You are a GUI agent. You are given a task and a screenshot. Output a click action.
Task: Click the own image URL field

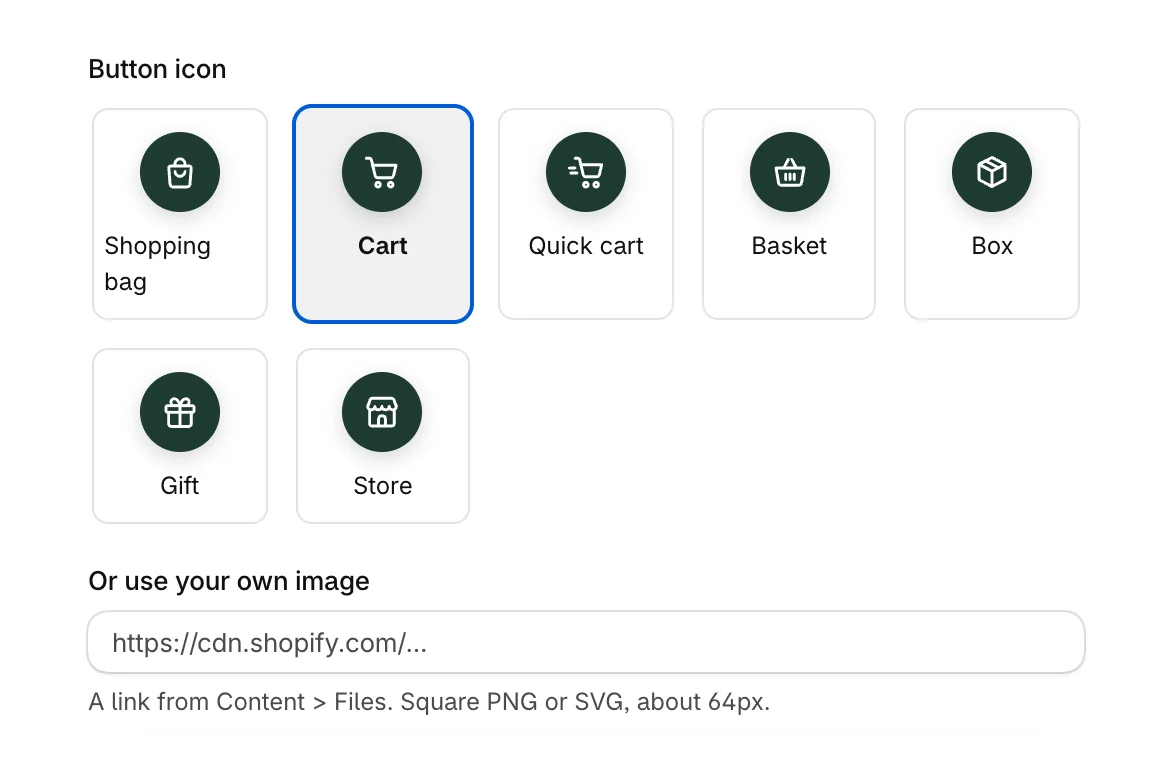coord(586,642)
